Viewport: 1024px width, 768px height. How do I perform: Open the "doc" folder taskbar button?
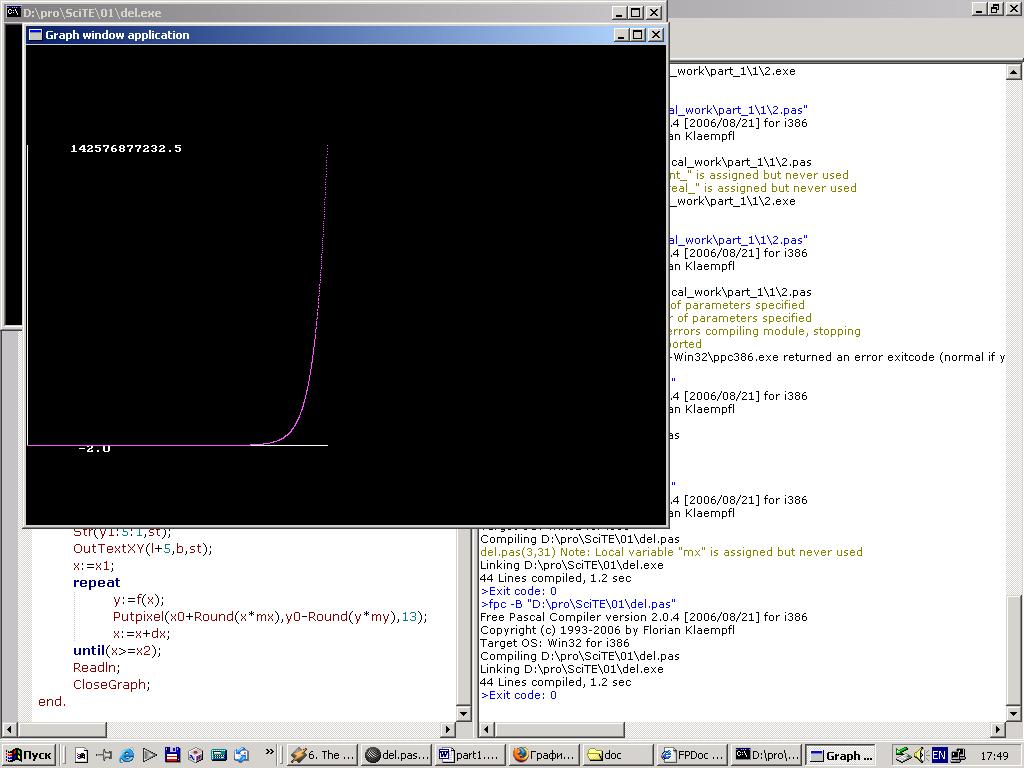point(617,755)
